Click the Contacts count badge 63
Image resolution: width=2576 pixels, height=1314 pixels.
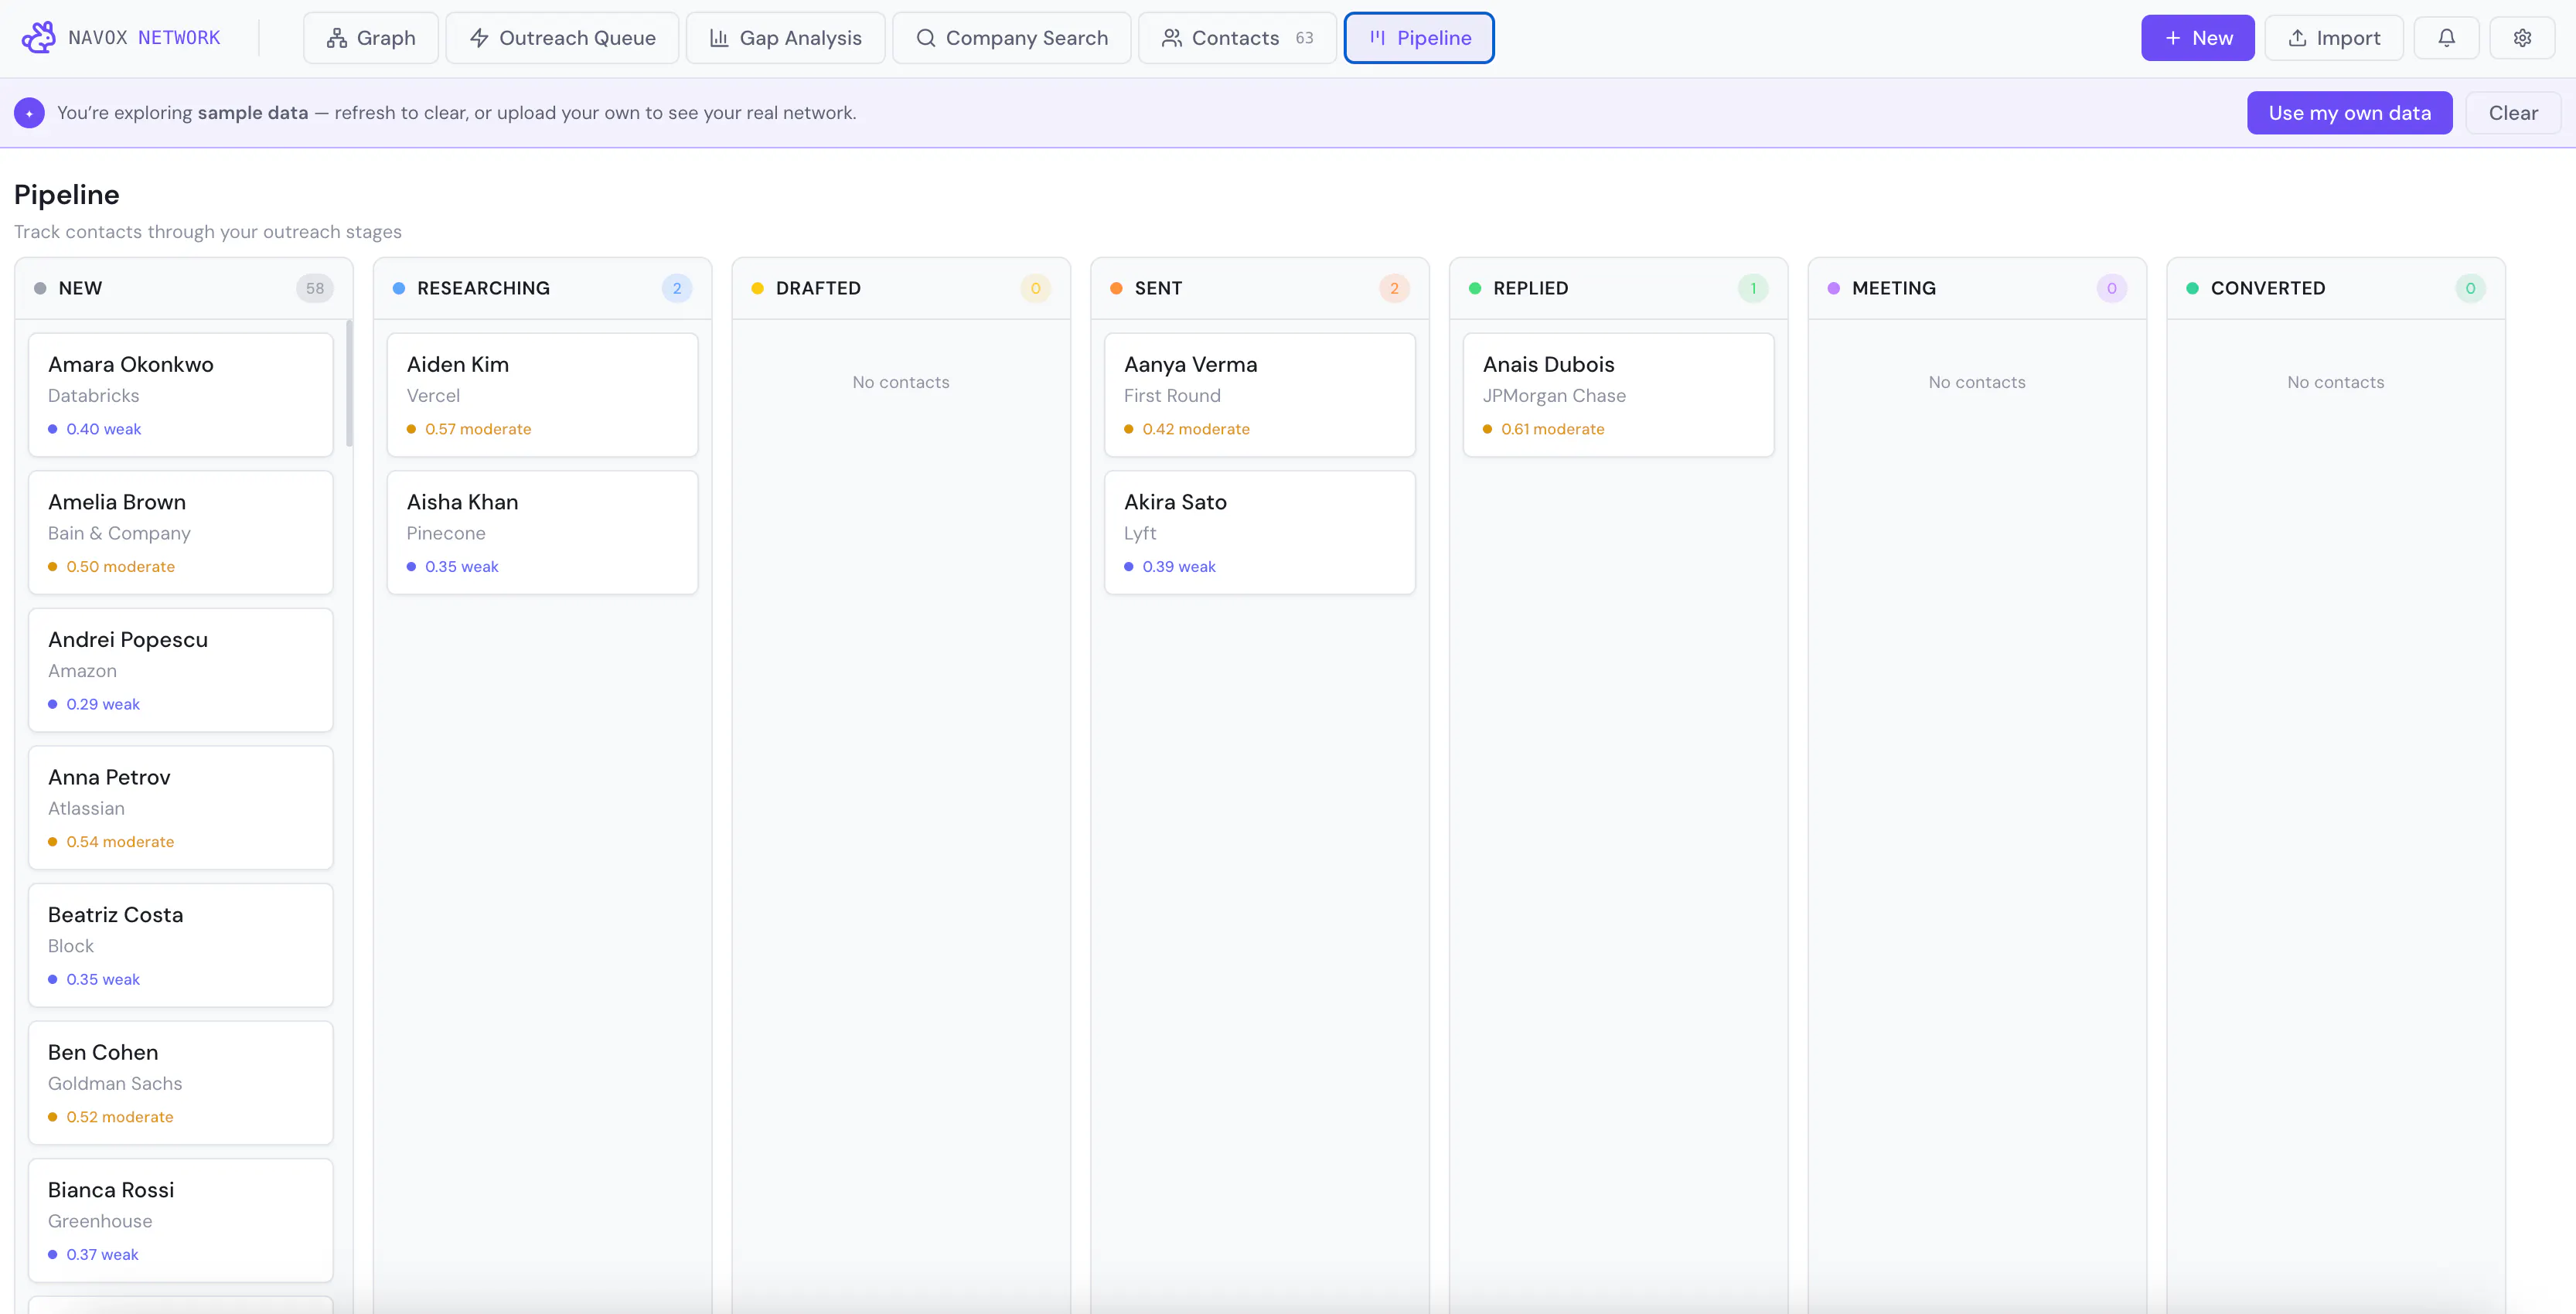click(x=1304, y=38)
